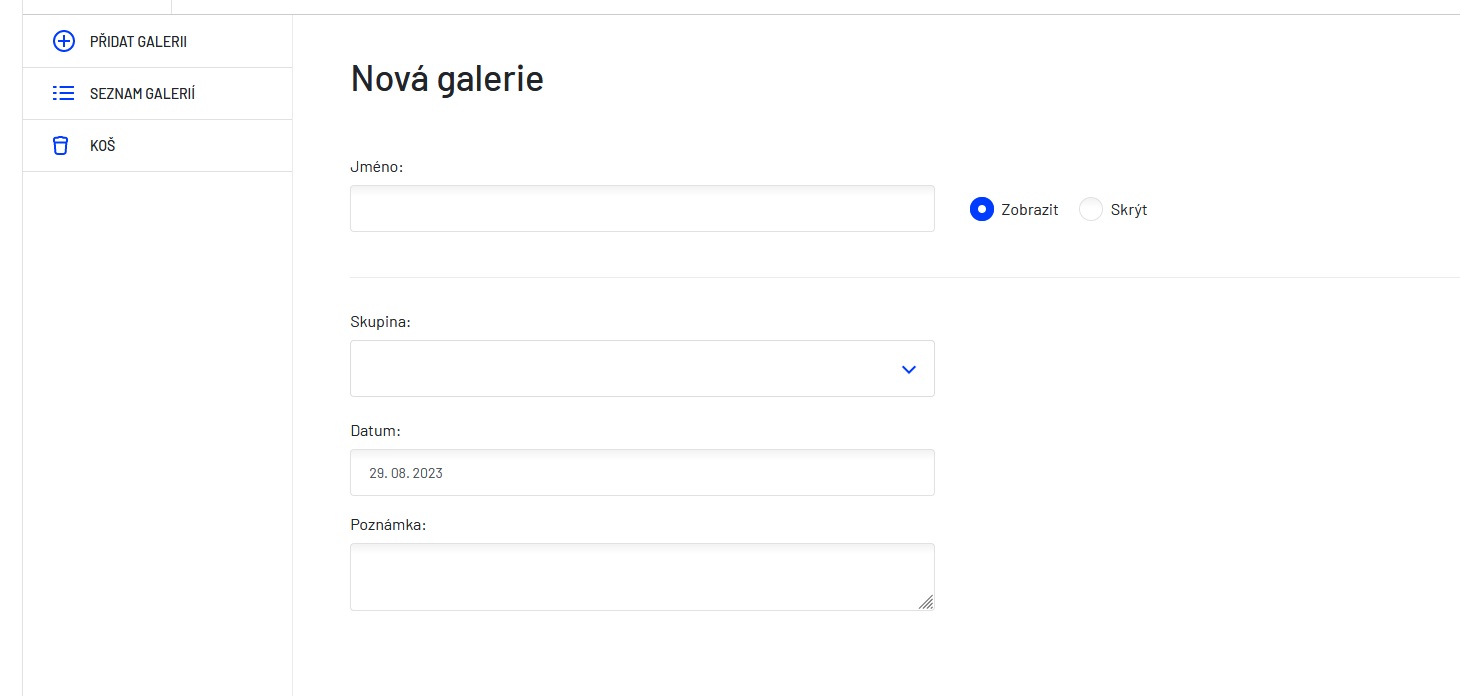Select the Skrýt radio button circle
Viewport: 1460px width, 696px height.
(x=1091, y=209)
